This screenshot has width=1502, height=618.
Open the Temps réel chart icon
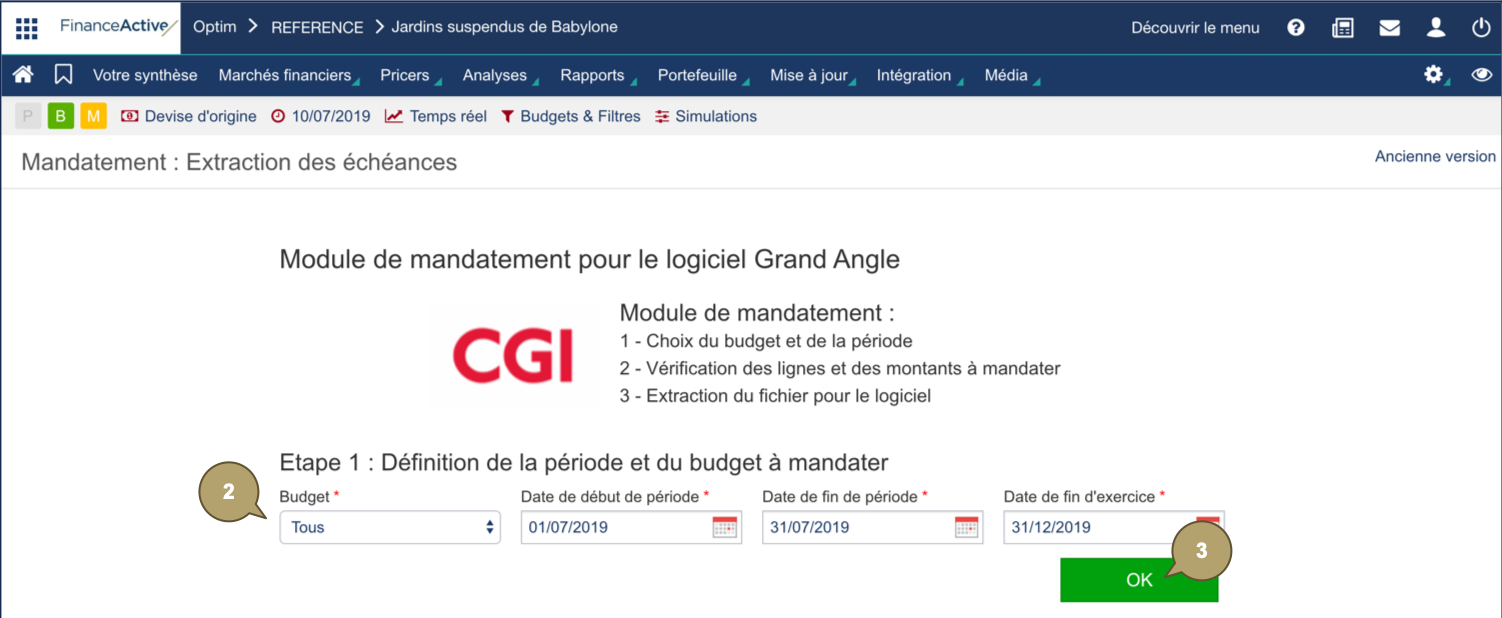point(392,115)
